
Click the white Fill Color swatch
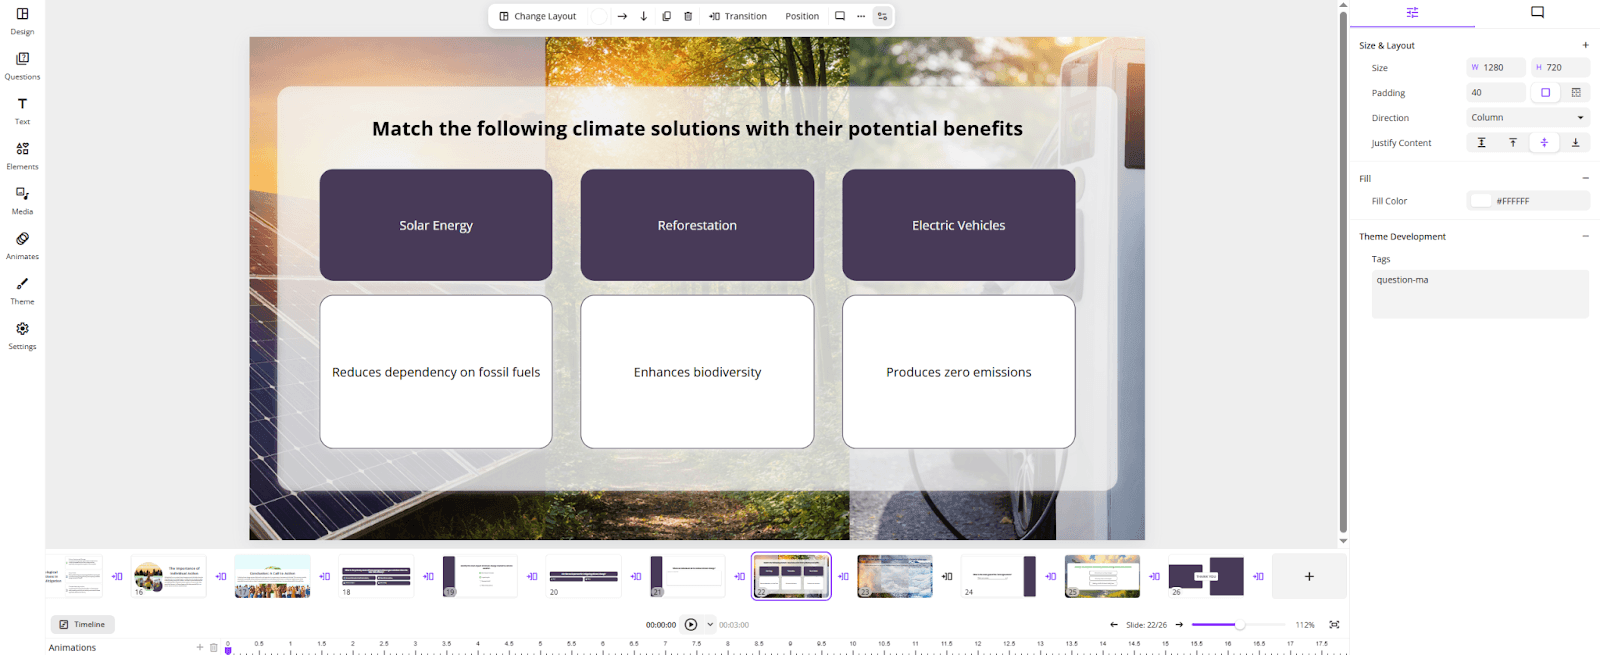point(1481,201)
